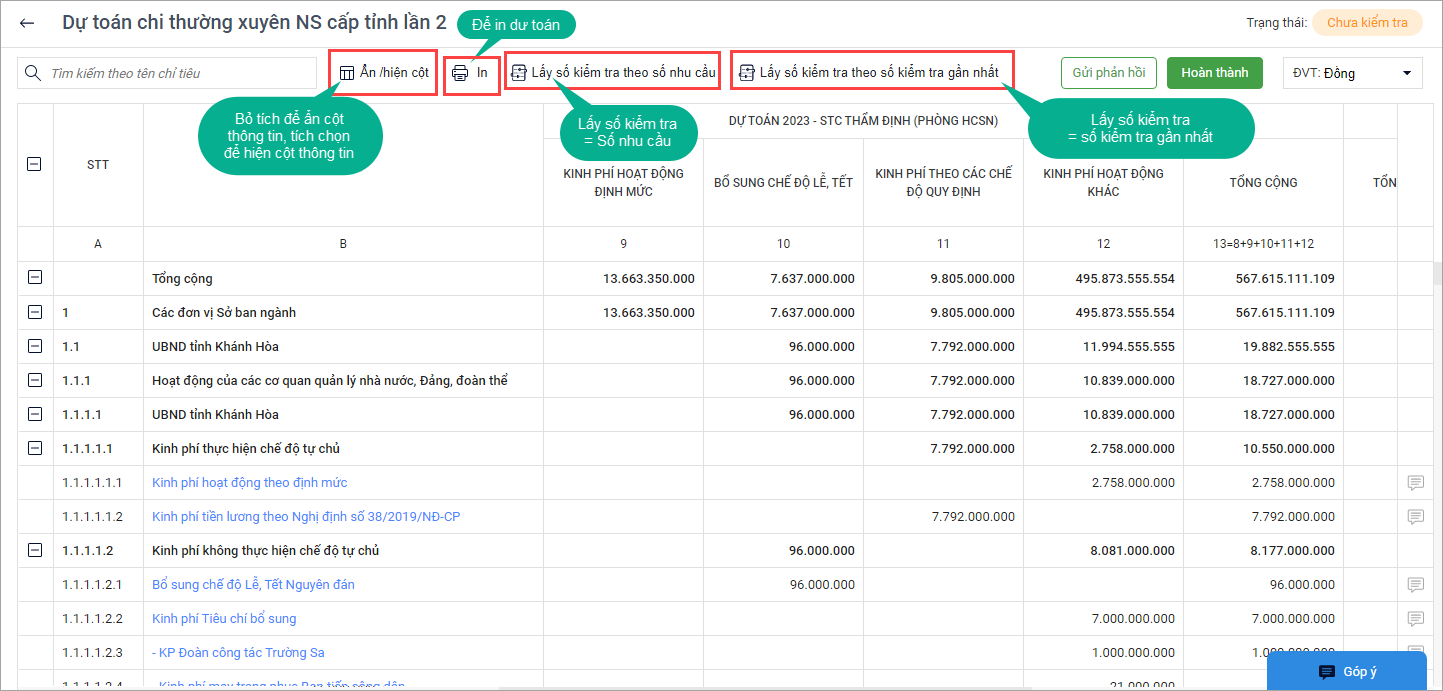1443x691 pixels.
Task: Open comment icon for Kinh phí hoạt động theo định mức
Action: click(1415, 483)
